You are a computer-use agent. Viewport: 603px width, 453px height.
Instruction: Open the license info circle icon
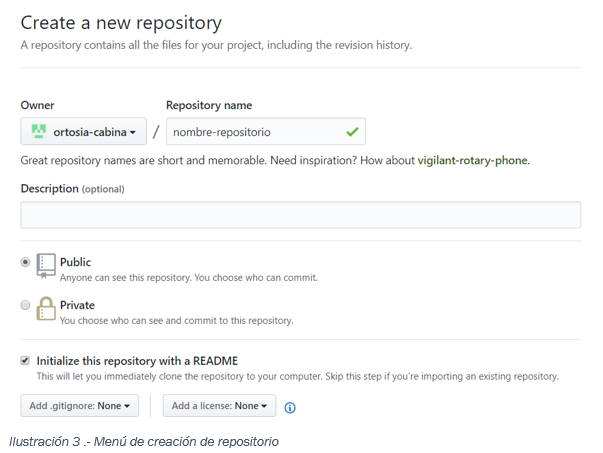pyautogui.click(x=290, y=407)
